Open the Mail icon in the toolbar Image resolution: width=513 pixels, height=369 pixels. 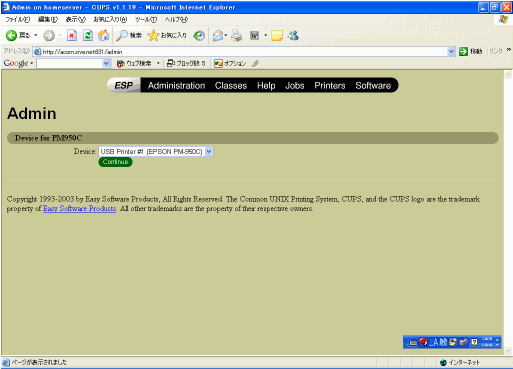[218, 35]
